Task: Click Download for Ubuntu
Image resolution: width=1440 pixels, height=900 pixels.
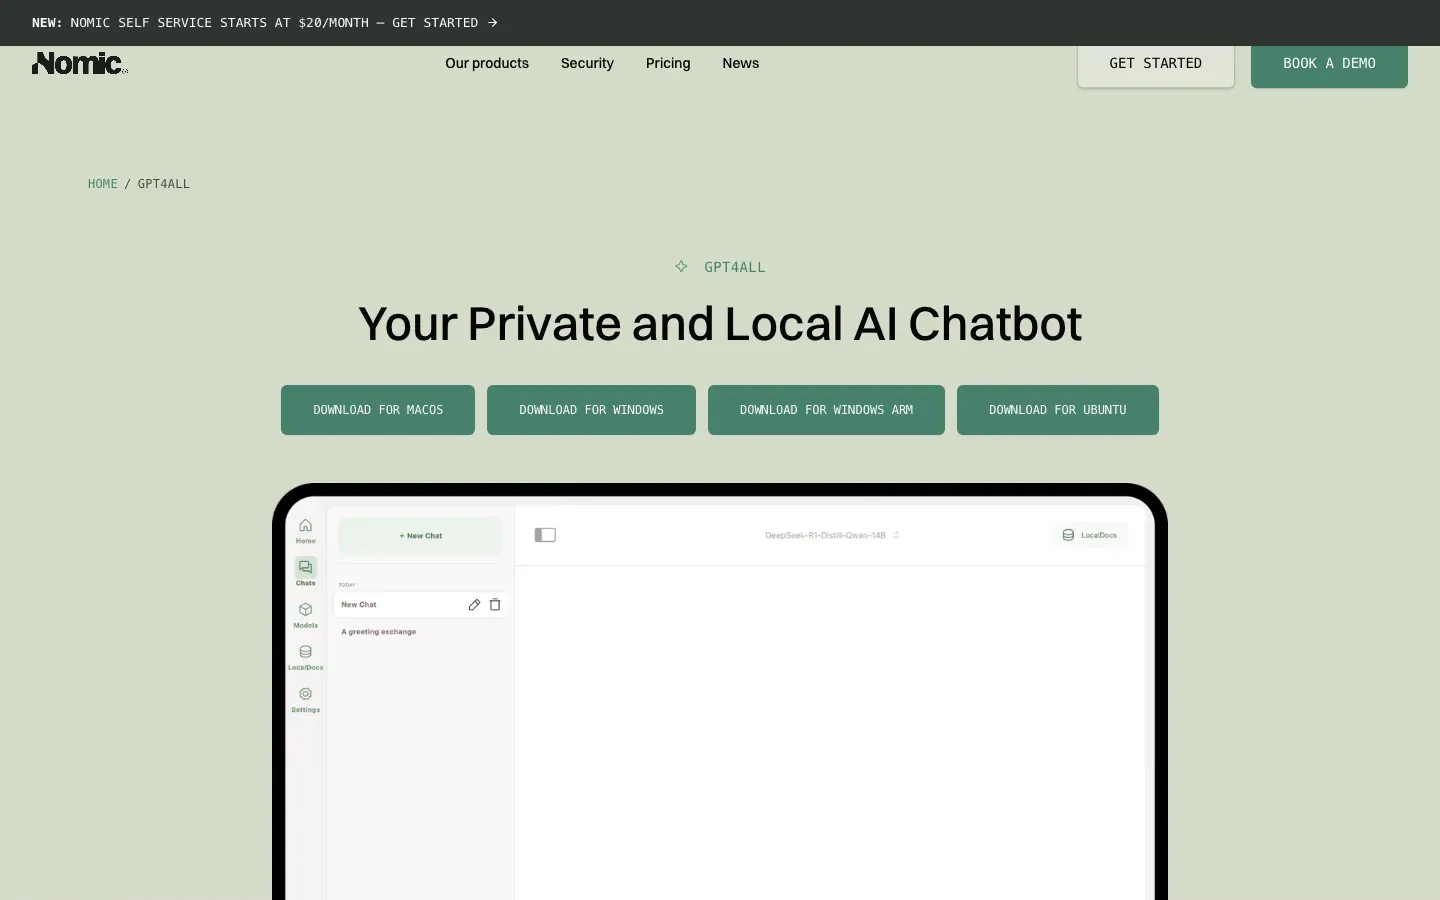Action: point(1058,410)
